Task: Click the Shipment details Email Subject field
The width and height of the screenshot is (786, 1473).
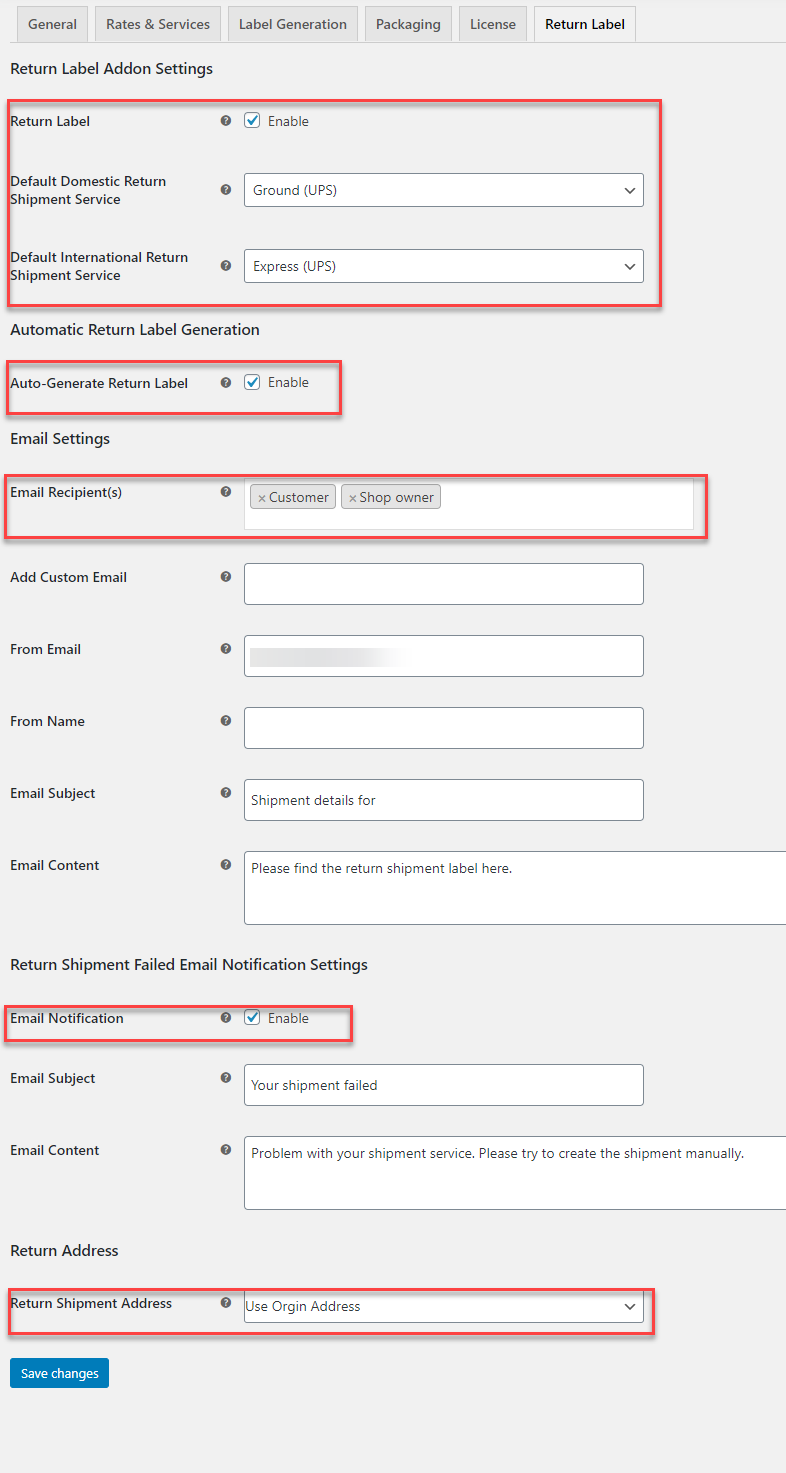Action: [x=443, y=800]
